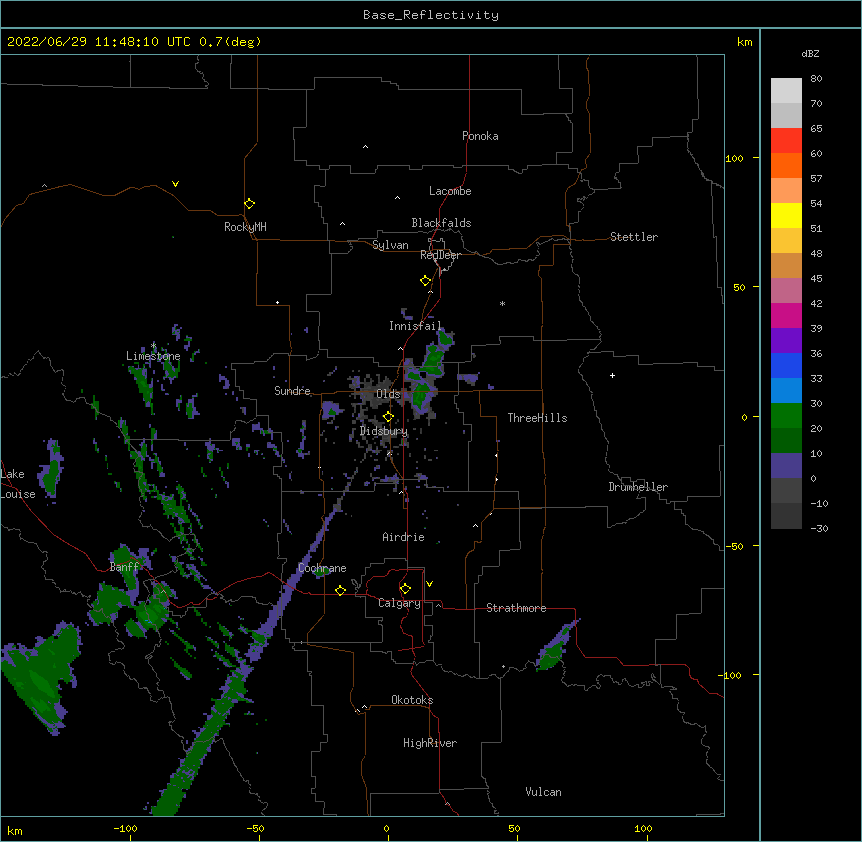Click the yellow V marker east of Calgary
Screen dimensions: 862x842
point(429,584)
